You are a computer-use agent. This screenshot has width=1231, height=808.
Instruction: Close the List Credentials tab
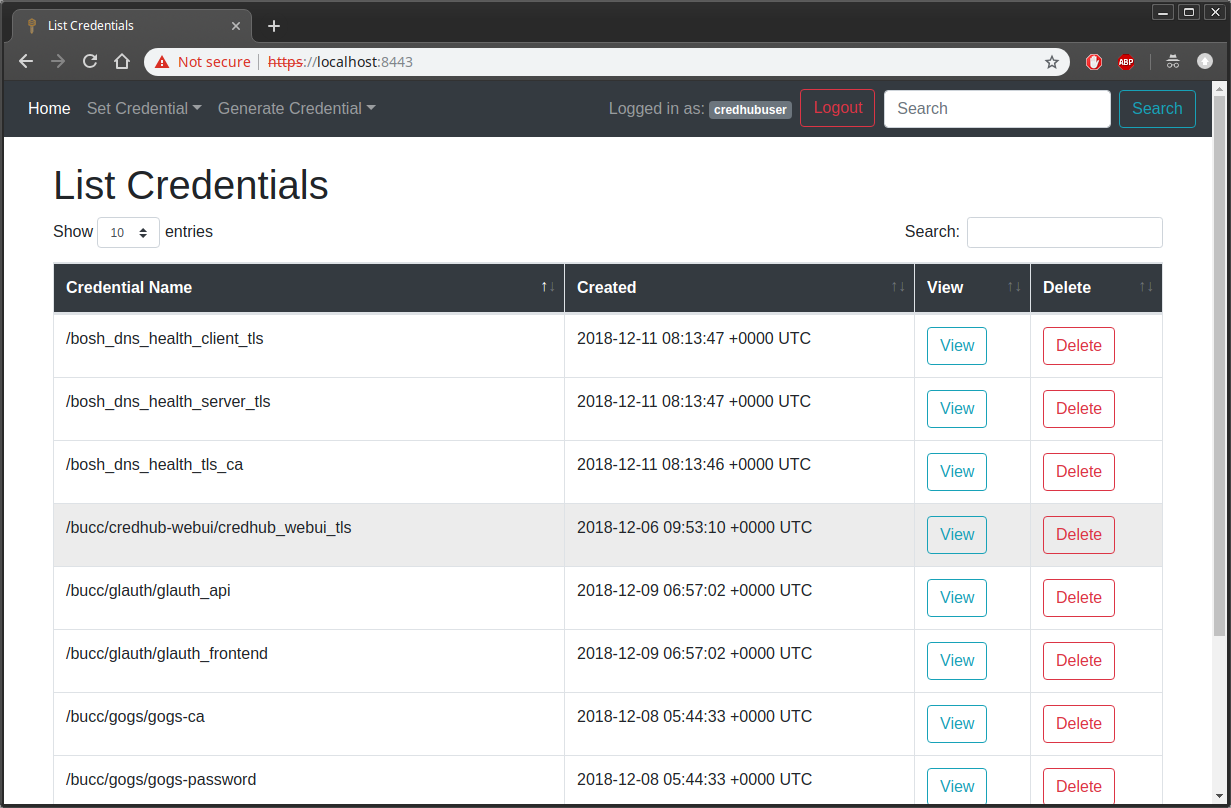click(x=236, y=26)
